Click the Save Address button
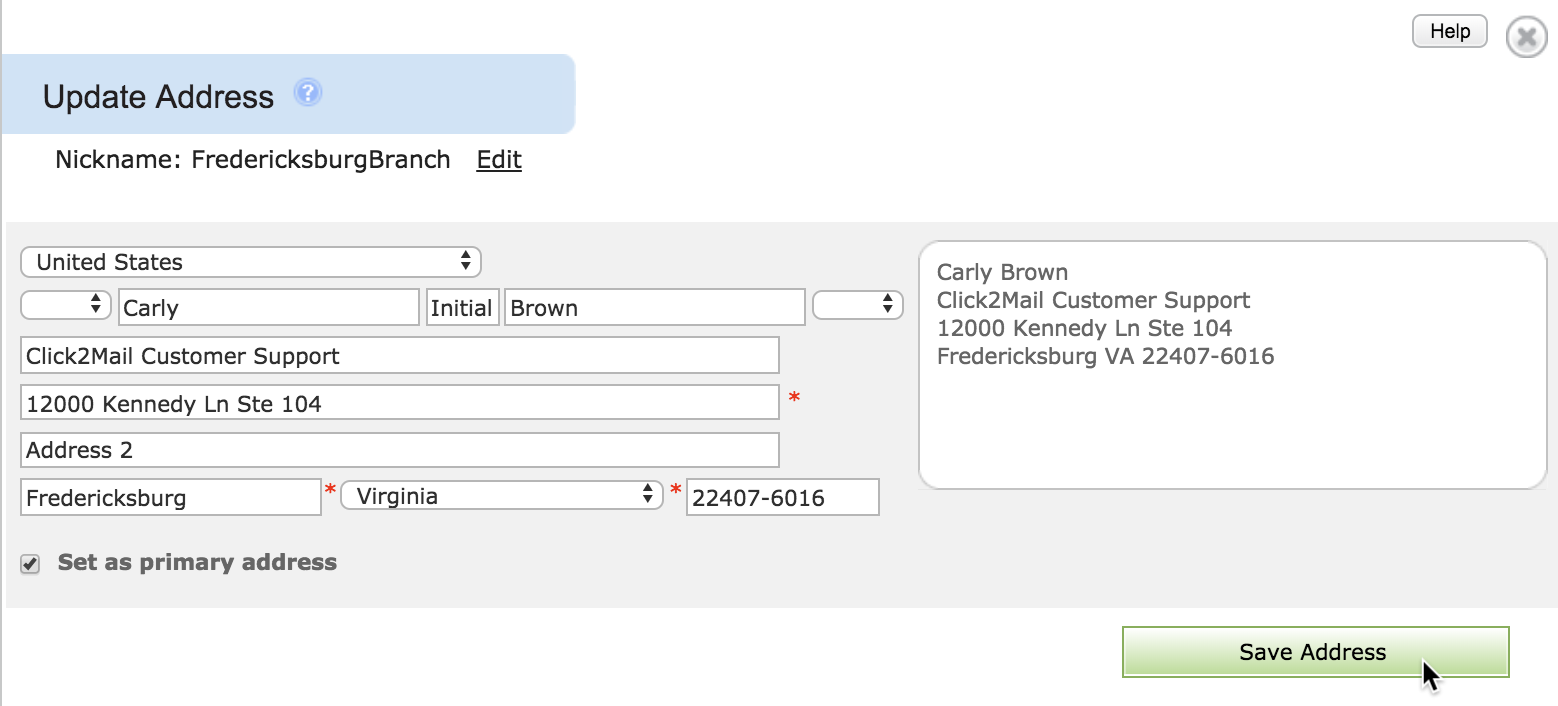This screenshot has height=706, width=1558. pos(1315,652)
